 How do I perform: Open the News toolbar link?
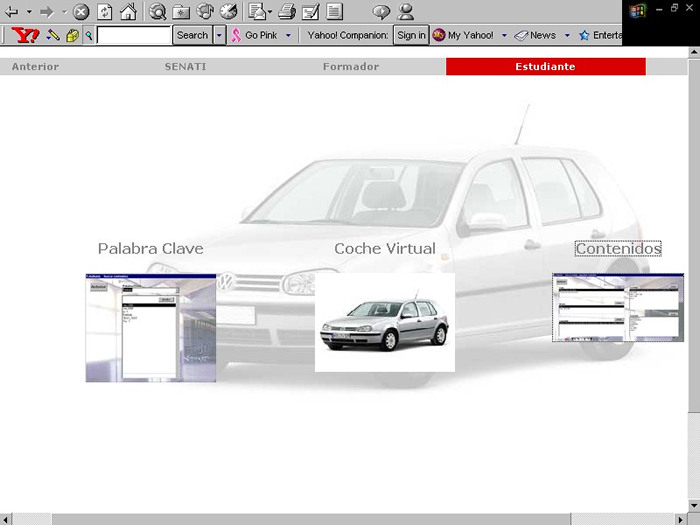tap(543, 35)
